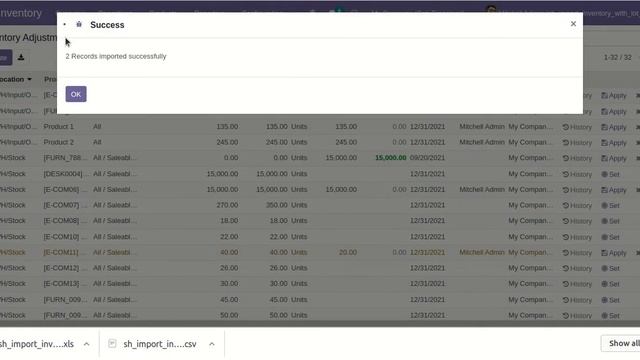Open History for the E-COM10 row

coord(577,237)
